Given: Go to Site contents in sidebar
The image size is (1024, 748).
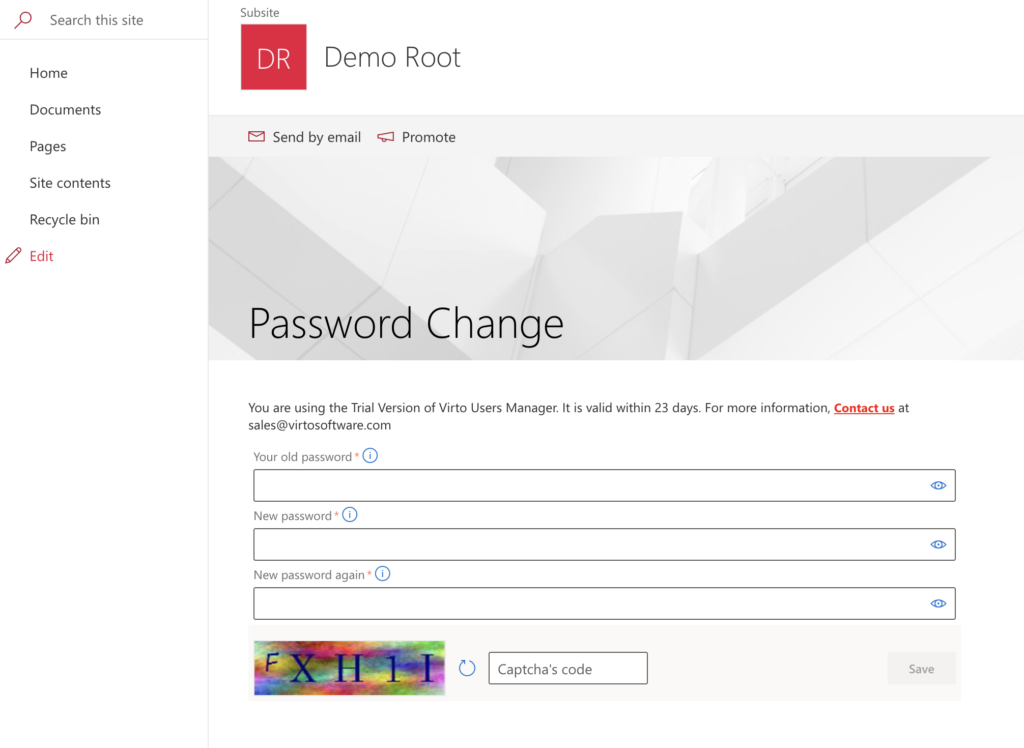Looking at the screenshot, I should pyautogui.click(x=70, y=183).
